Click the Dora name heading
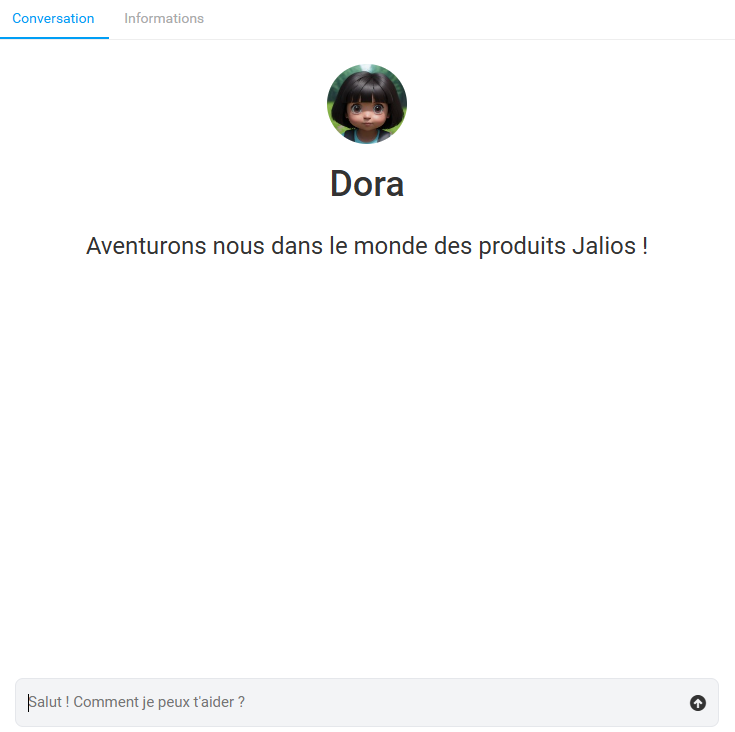 367,184
